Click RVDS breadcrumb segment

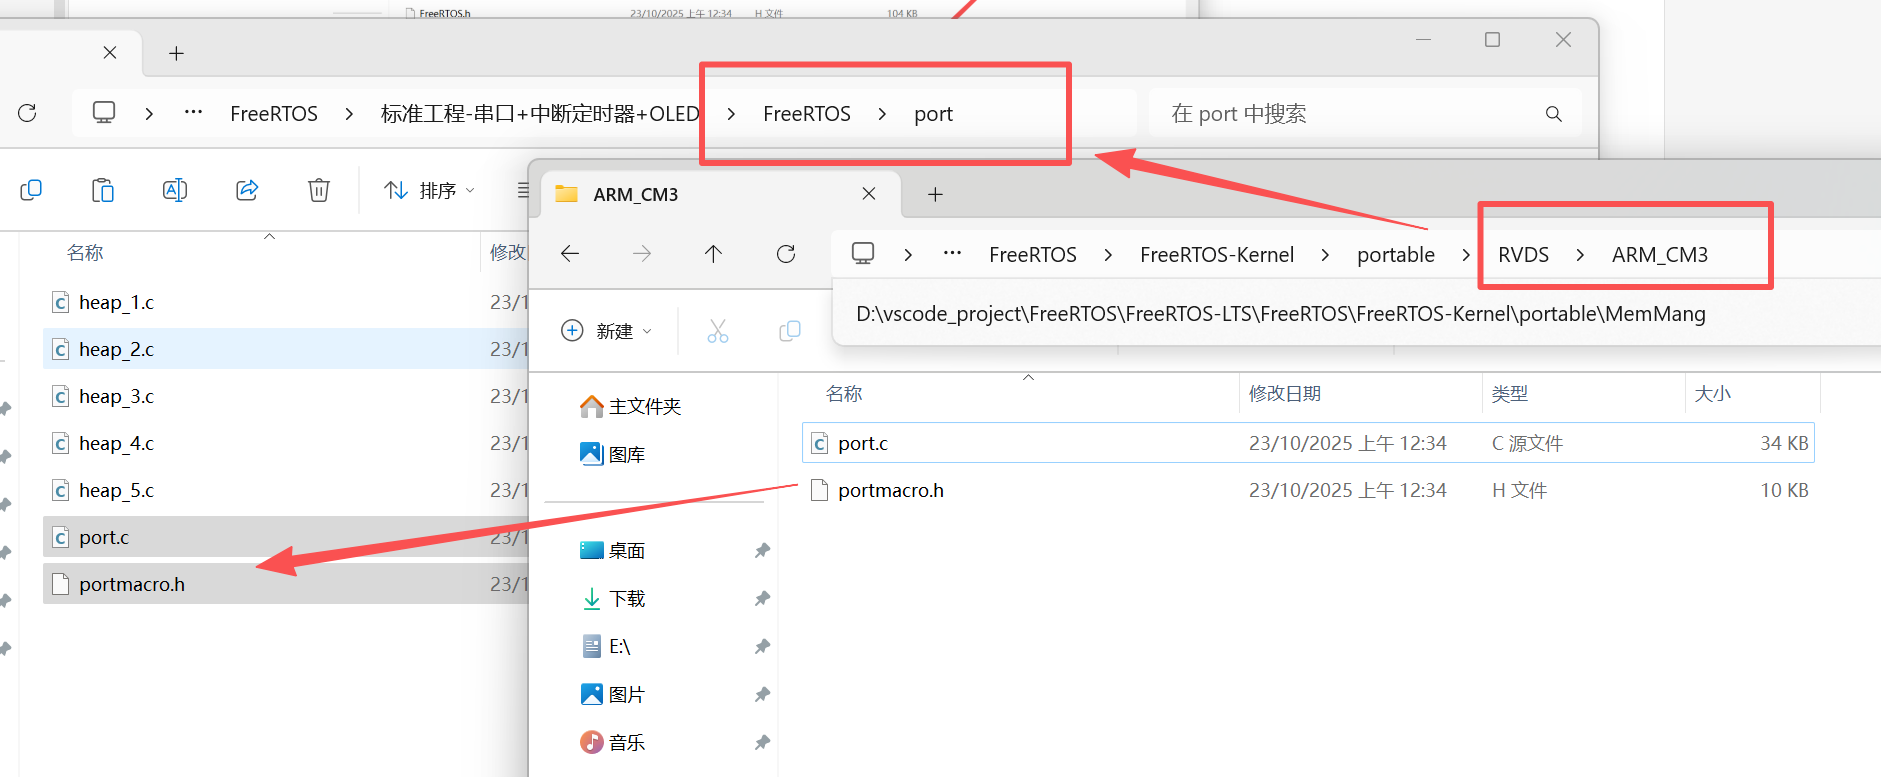click(x=1523, y=255)
